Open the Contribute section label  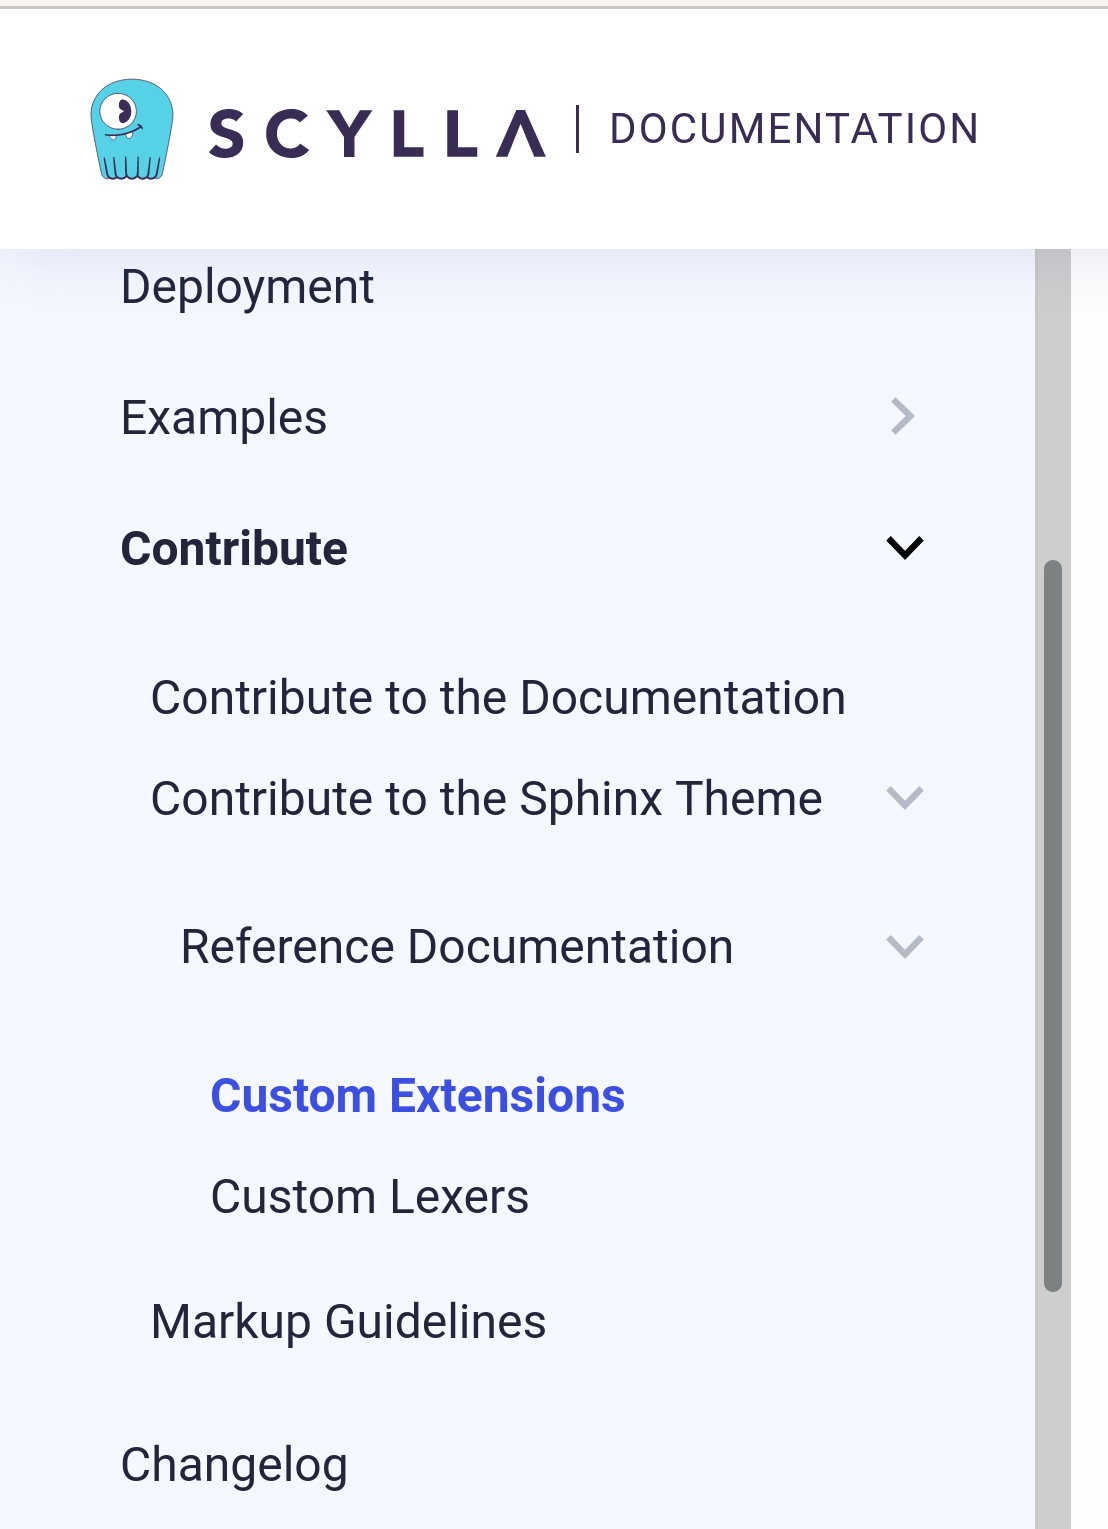[x=233, y=548]
